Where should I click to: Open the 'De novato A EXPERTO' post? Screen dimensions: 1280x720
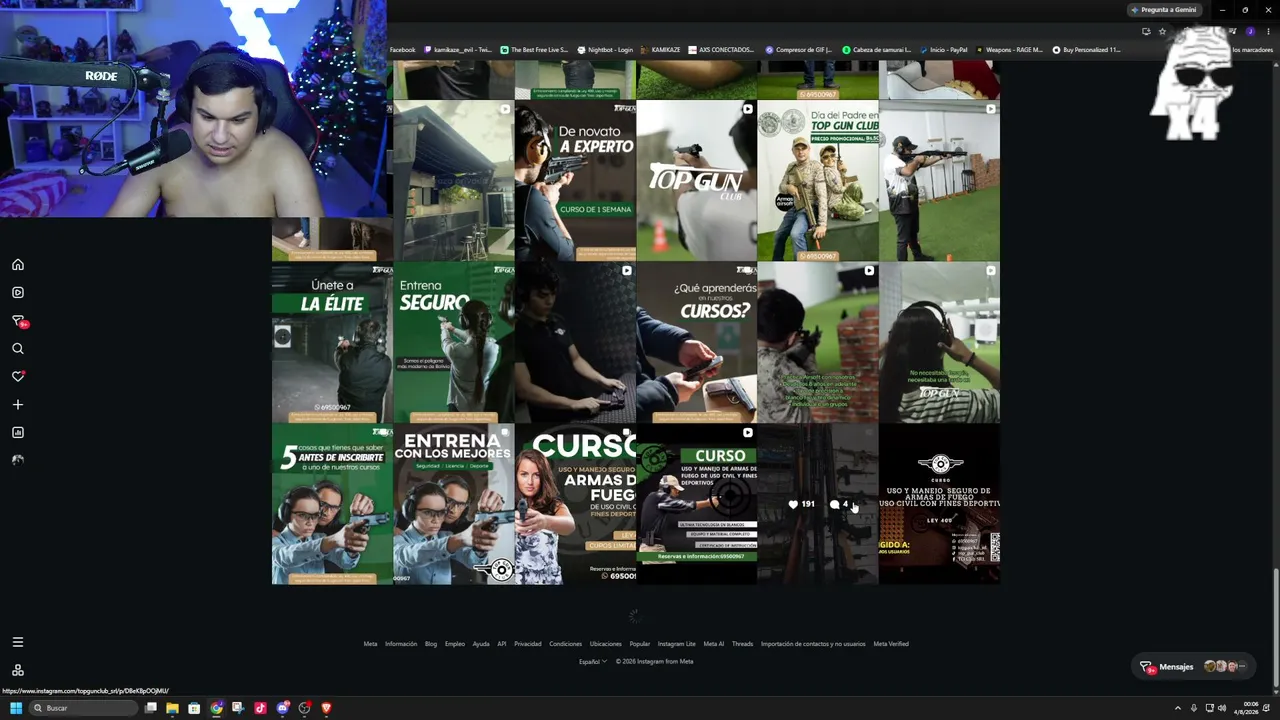575,181
